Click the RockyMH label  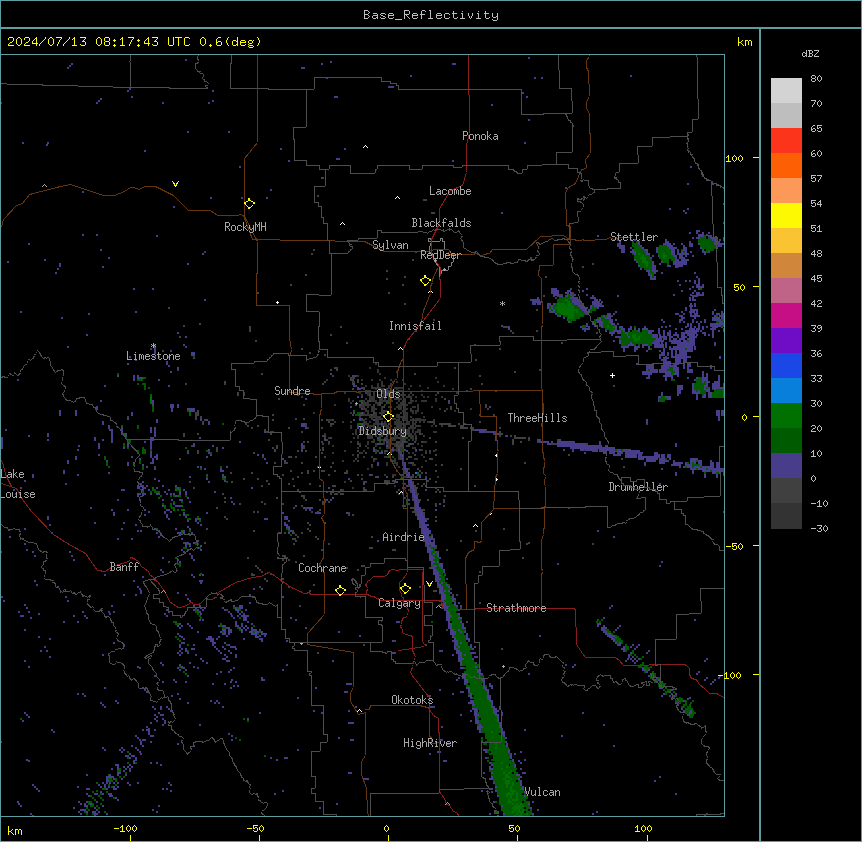point(245,227)
